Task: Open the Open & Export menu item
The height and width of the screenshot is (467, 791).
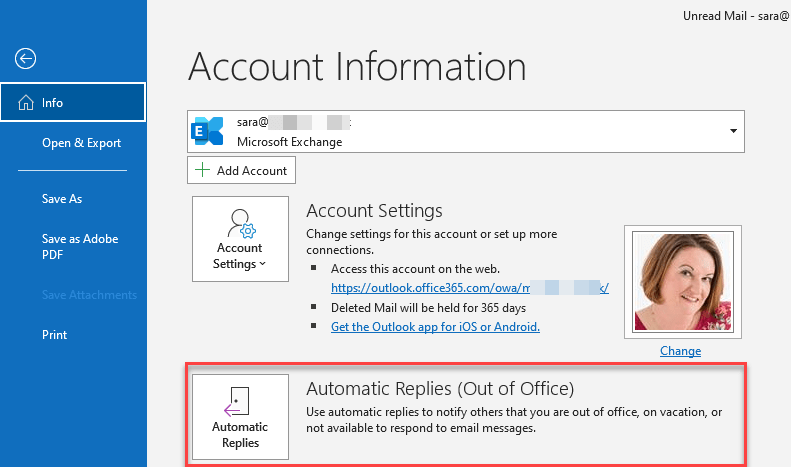Action: pos(81,143)
